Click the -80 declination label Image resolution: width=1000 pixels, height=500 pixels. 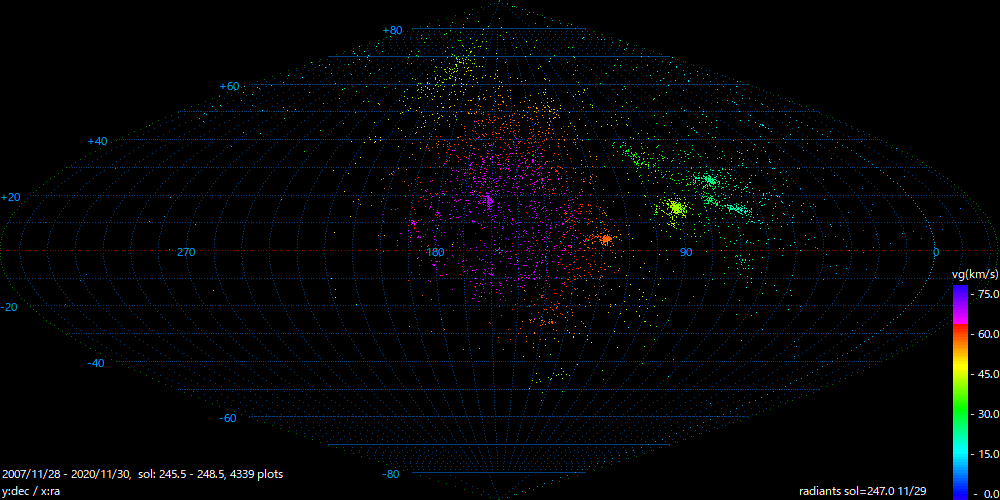tap(391, 474)
